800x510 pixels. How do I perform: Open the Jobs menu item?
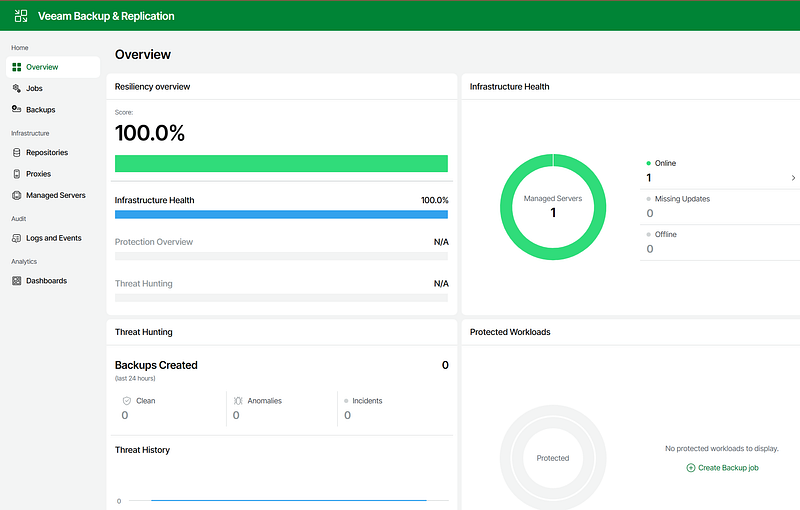pos(34,88)
